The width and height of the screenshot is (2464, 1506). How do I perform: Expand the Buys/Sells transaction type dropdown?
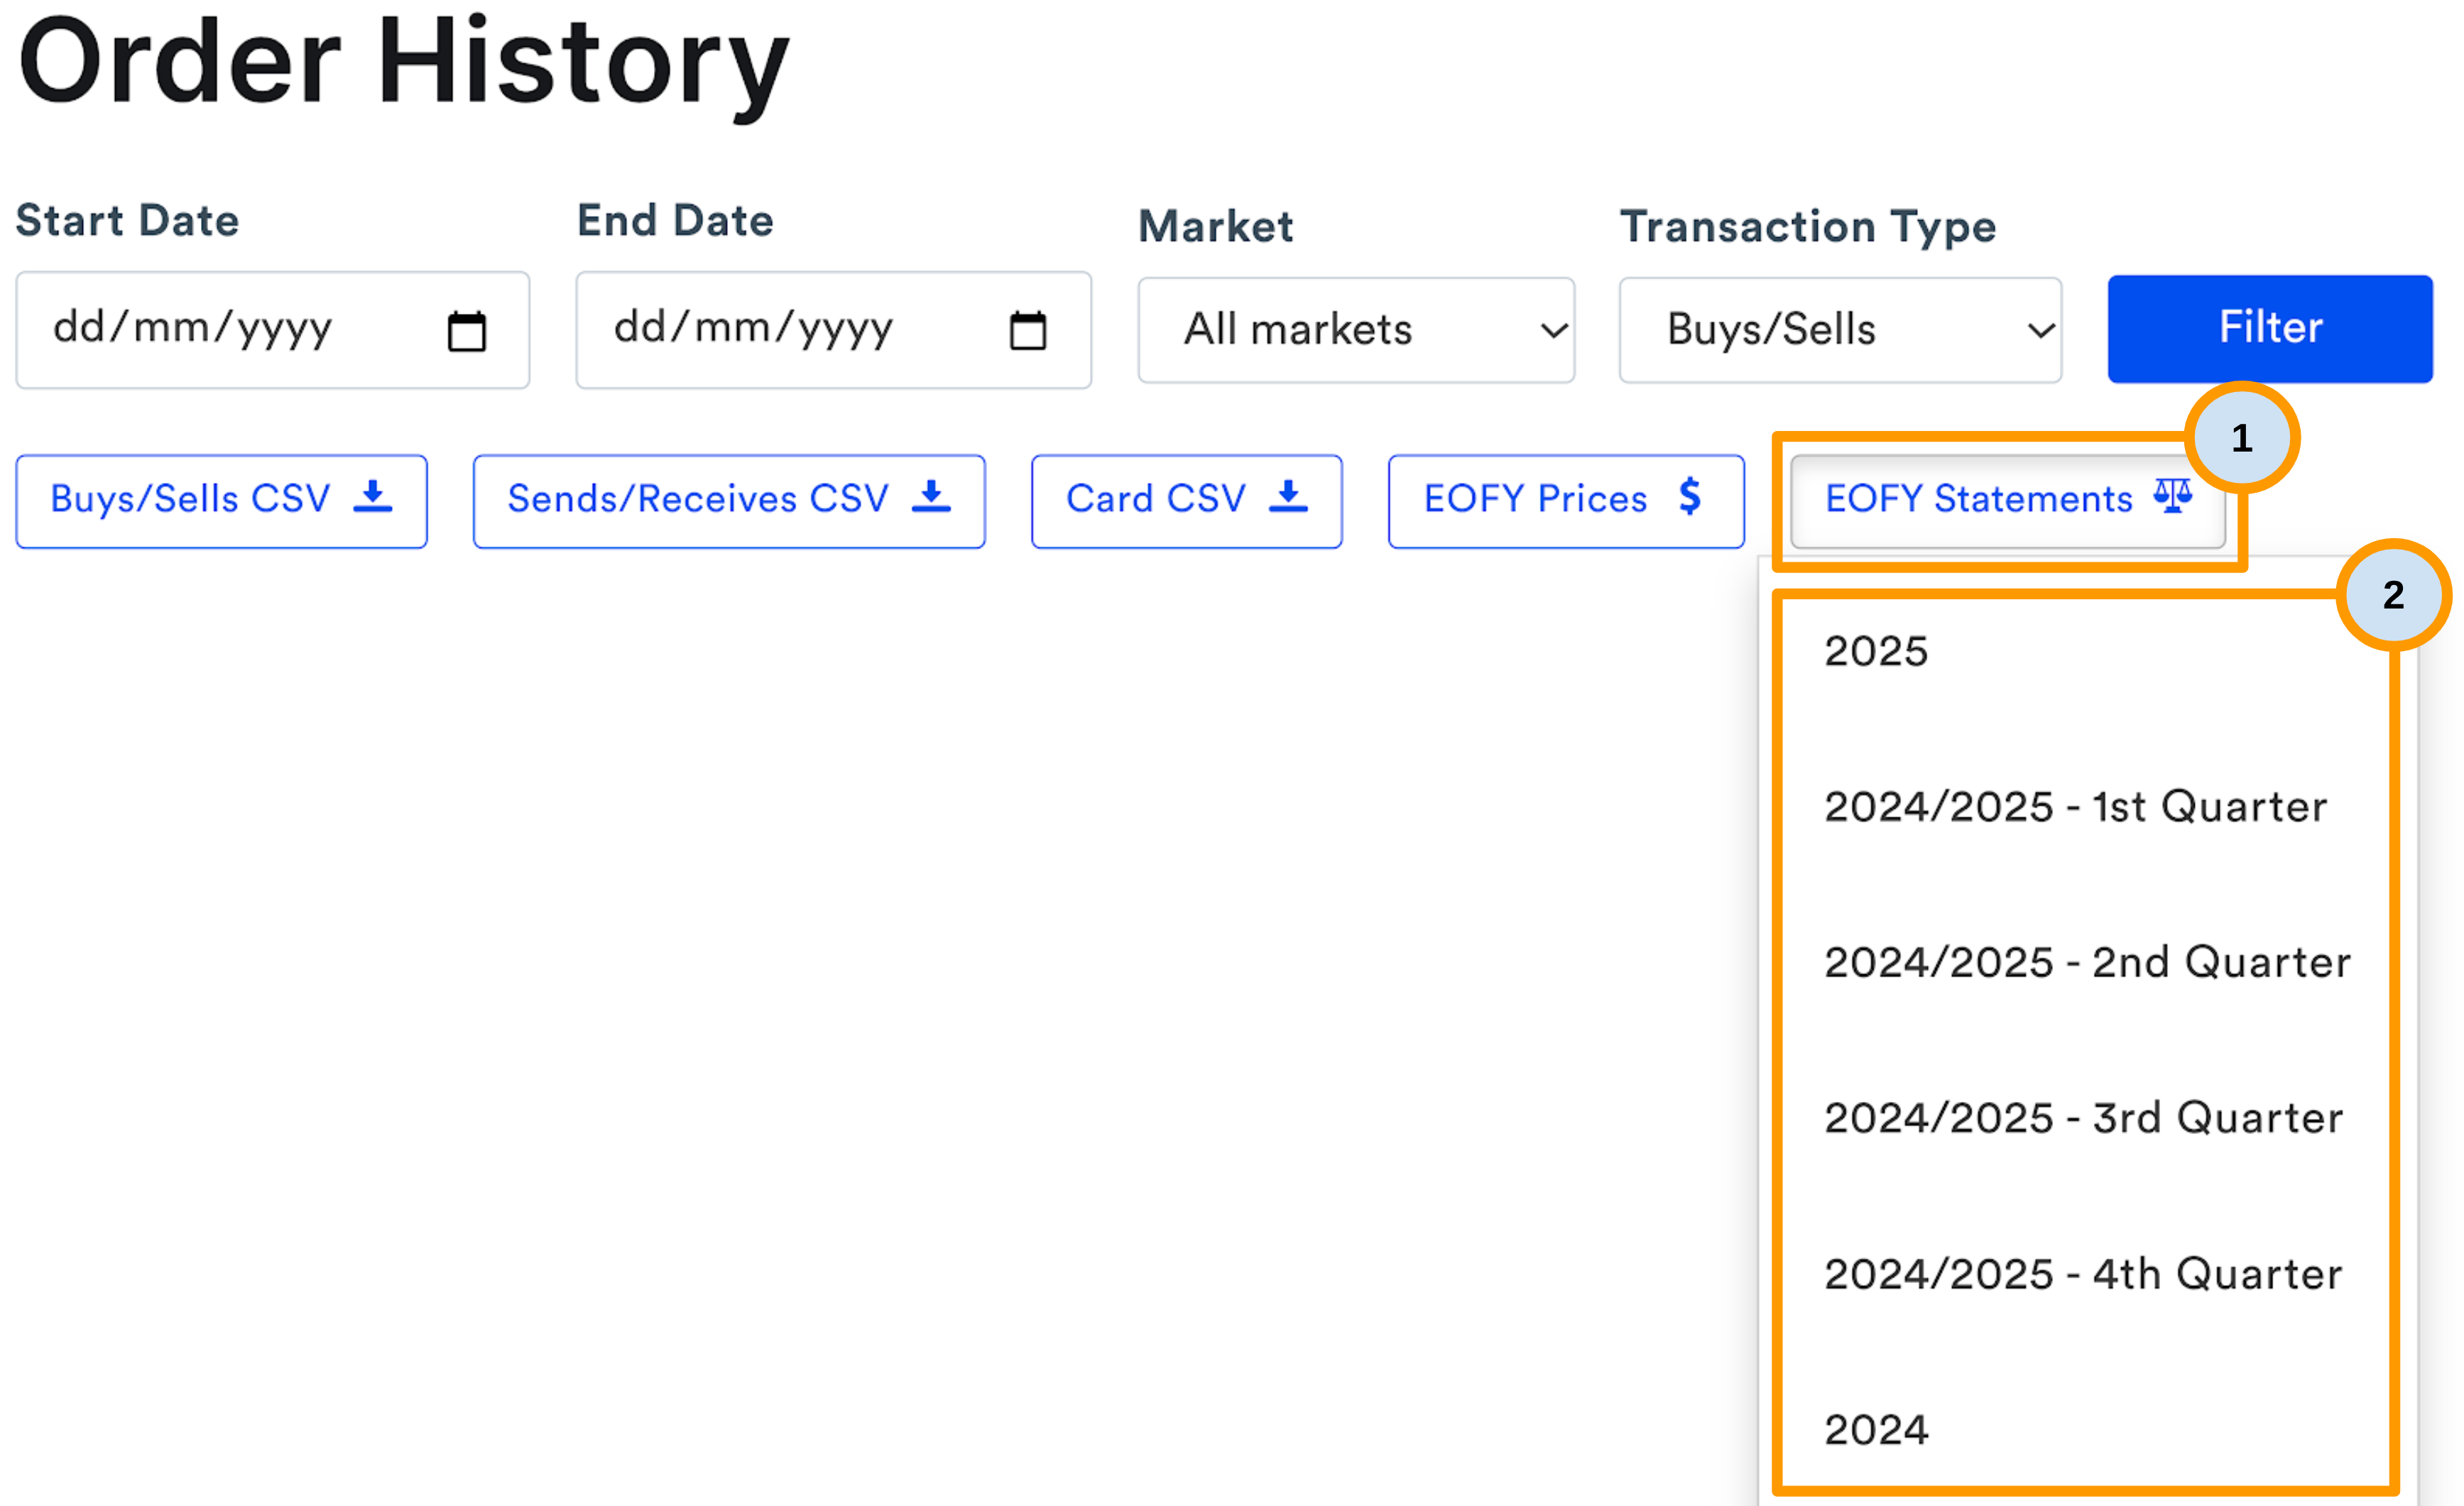1840,330
